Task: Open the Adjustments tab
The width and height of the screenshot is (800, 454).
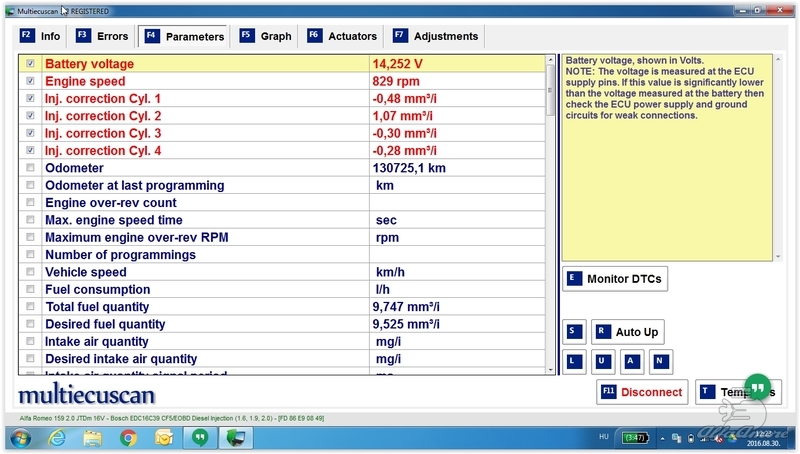Action: tap(436, 36)
